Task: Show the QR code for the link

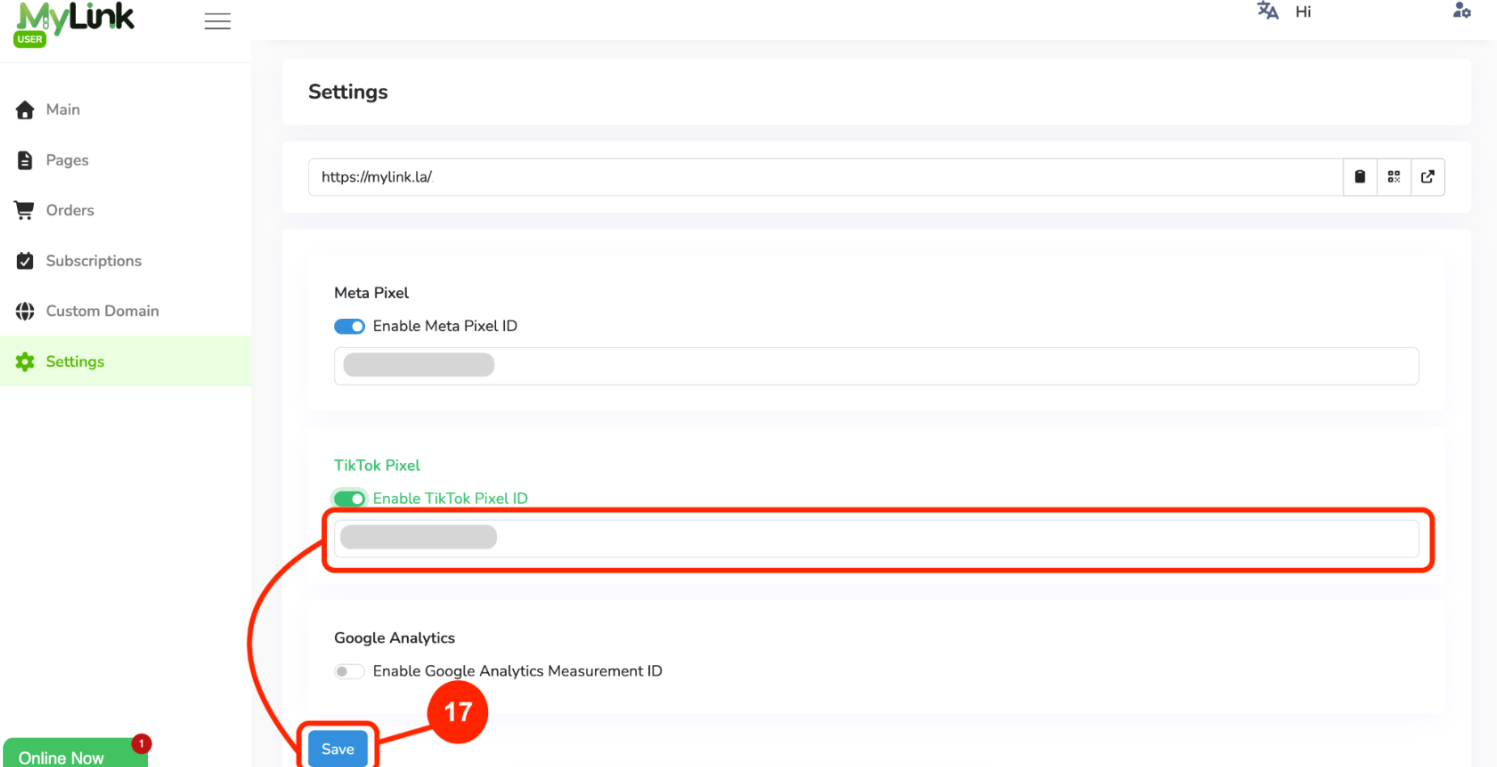Action: [x=1394, y=177]
